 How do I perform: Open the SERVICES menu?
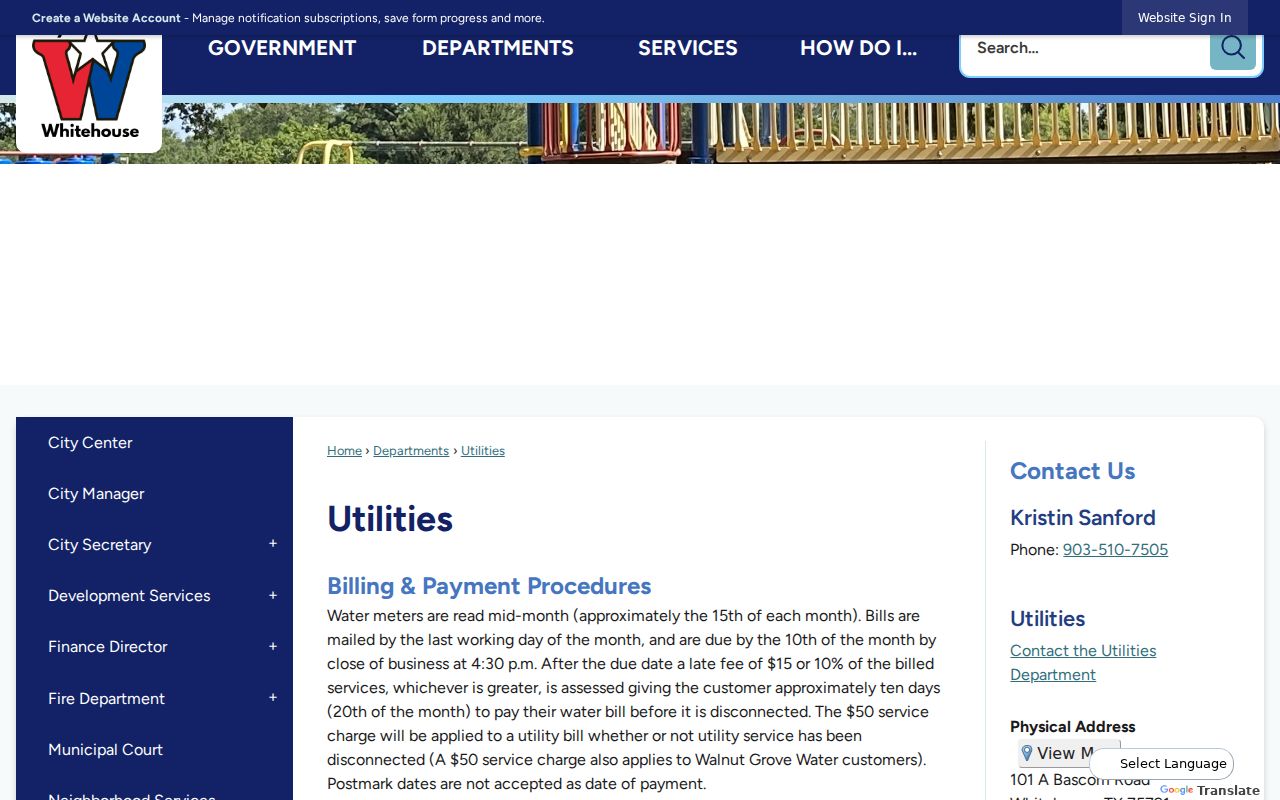[688, 48]
